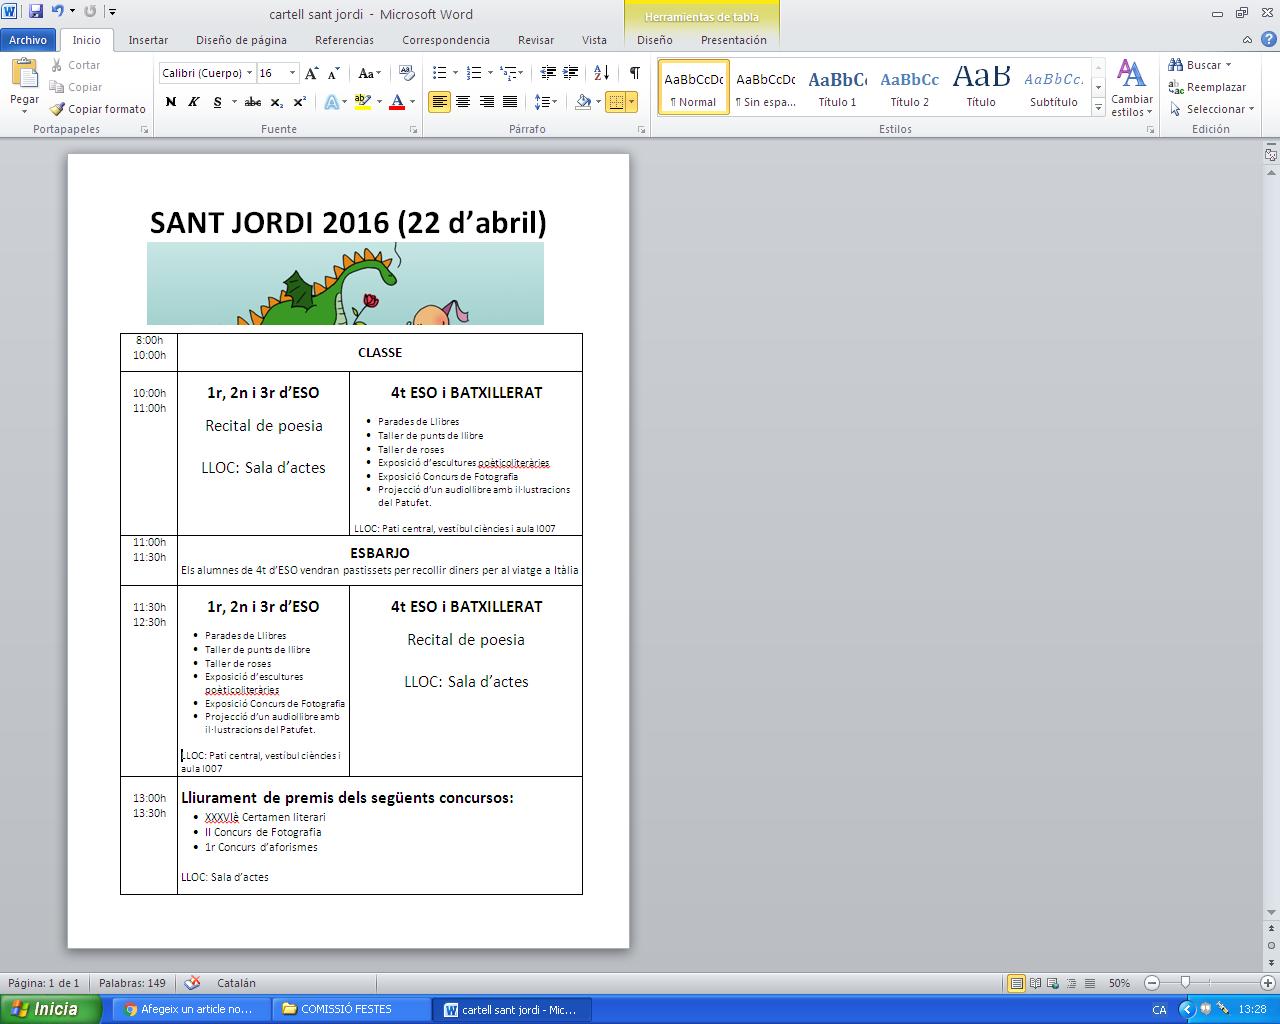Click the zoom slider in status bar

pyautogui.click(x=1185, y=983)
